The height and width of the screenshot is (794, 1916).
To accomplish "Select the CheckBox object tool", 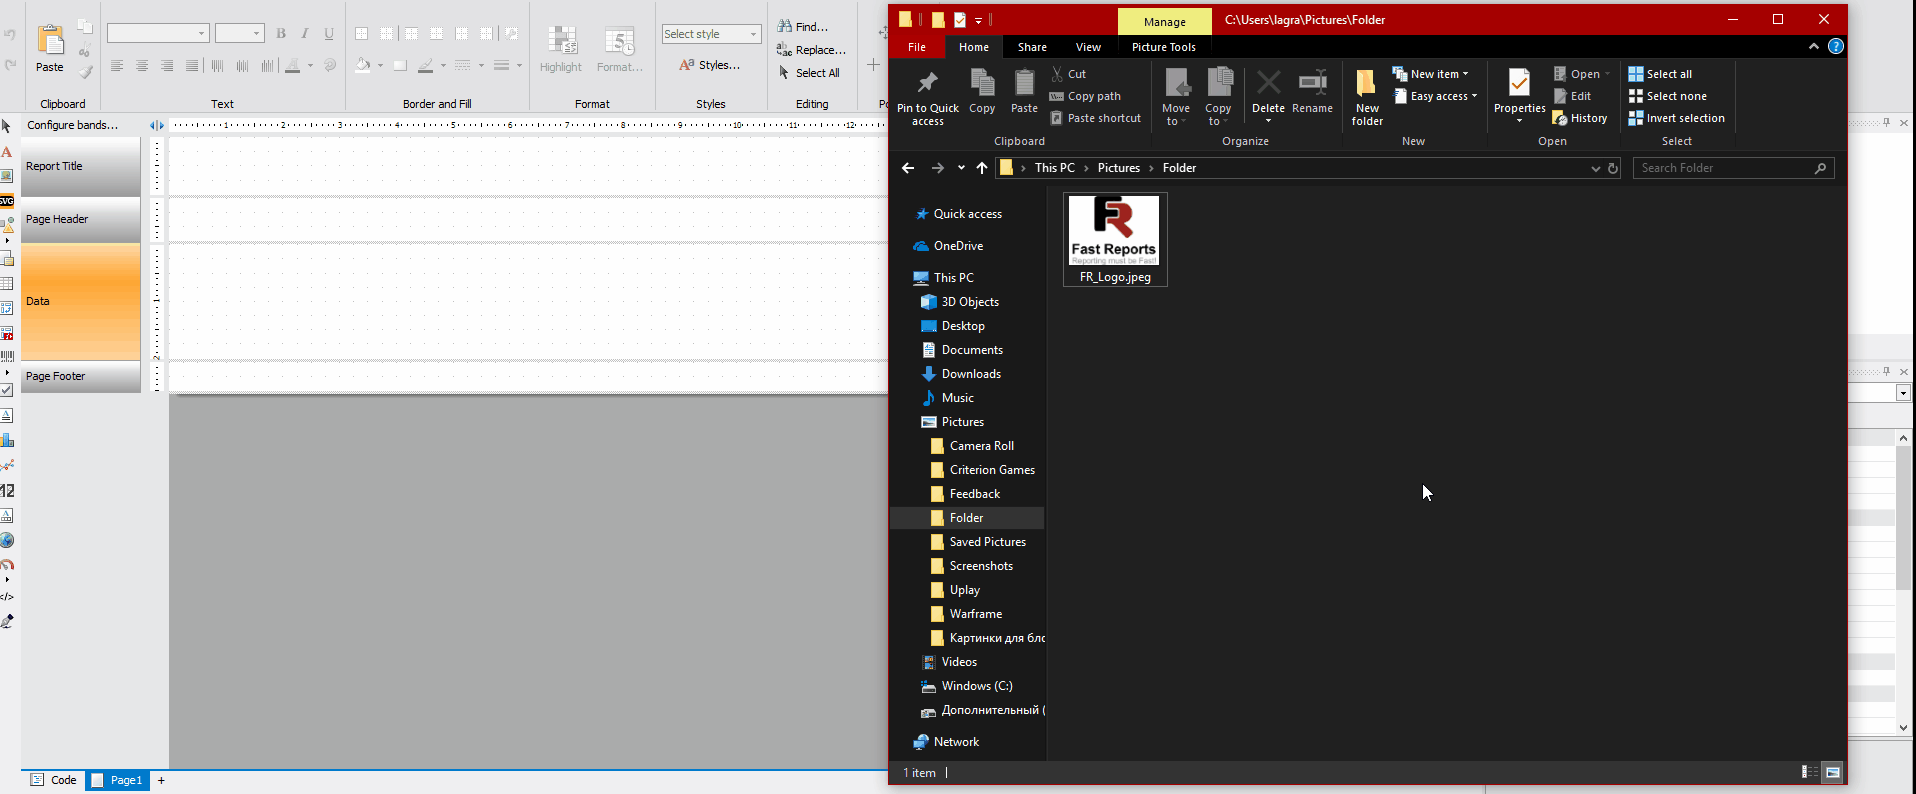I will click(6, 390).
